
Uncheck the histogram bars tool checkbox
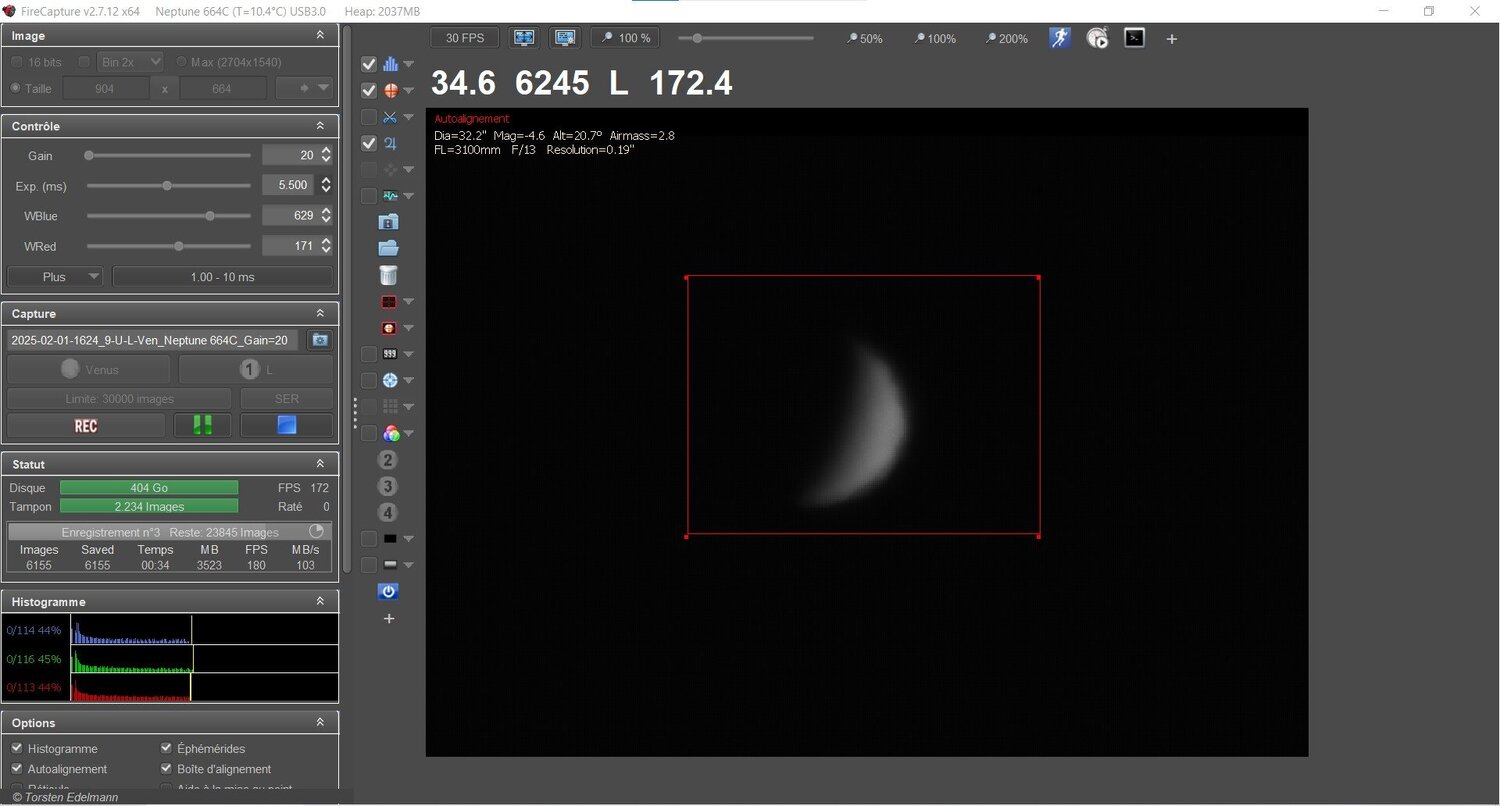(369, 64)
